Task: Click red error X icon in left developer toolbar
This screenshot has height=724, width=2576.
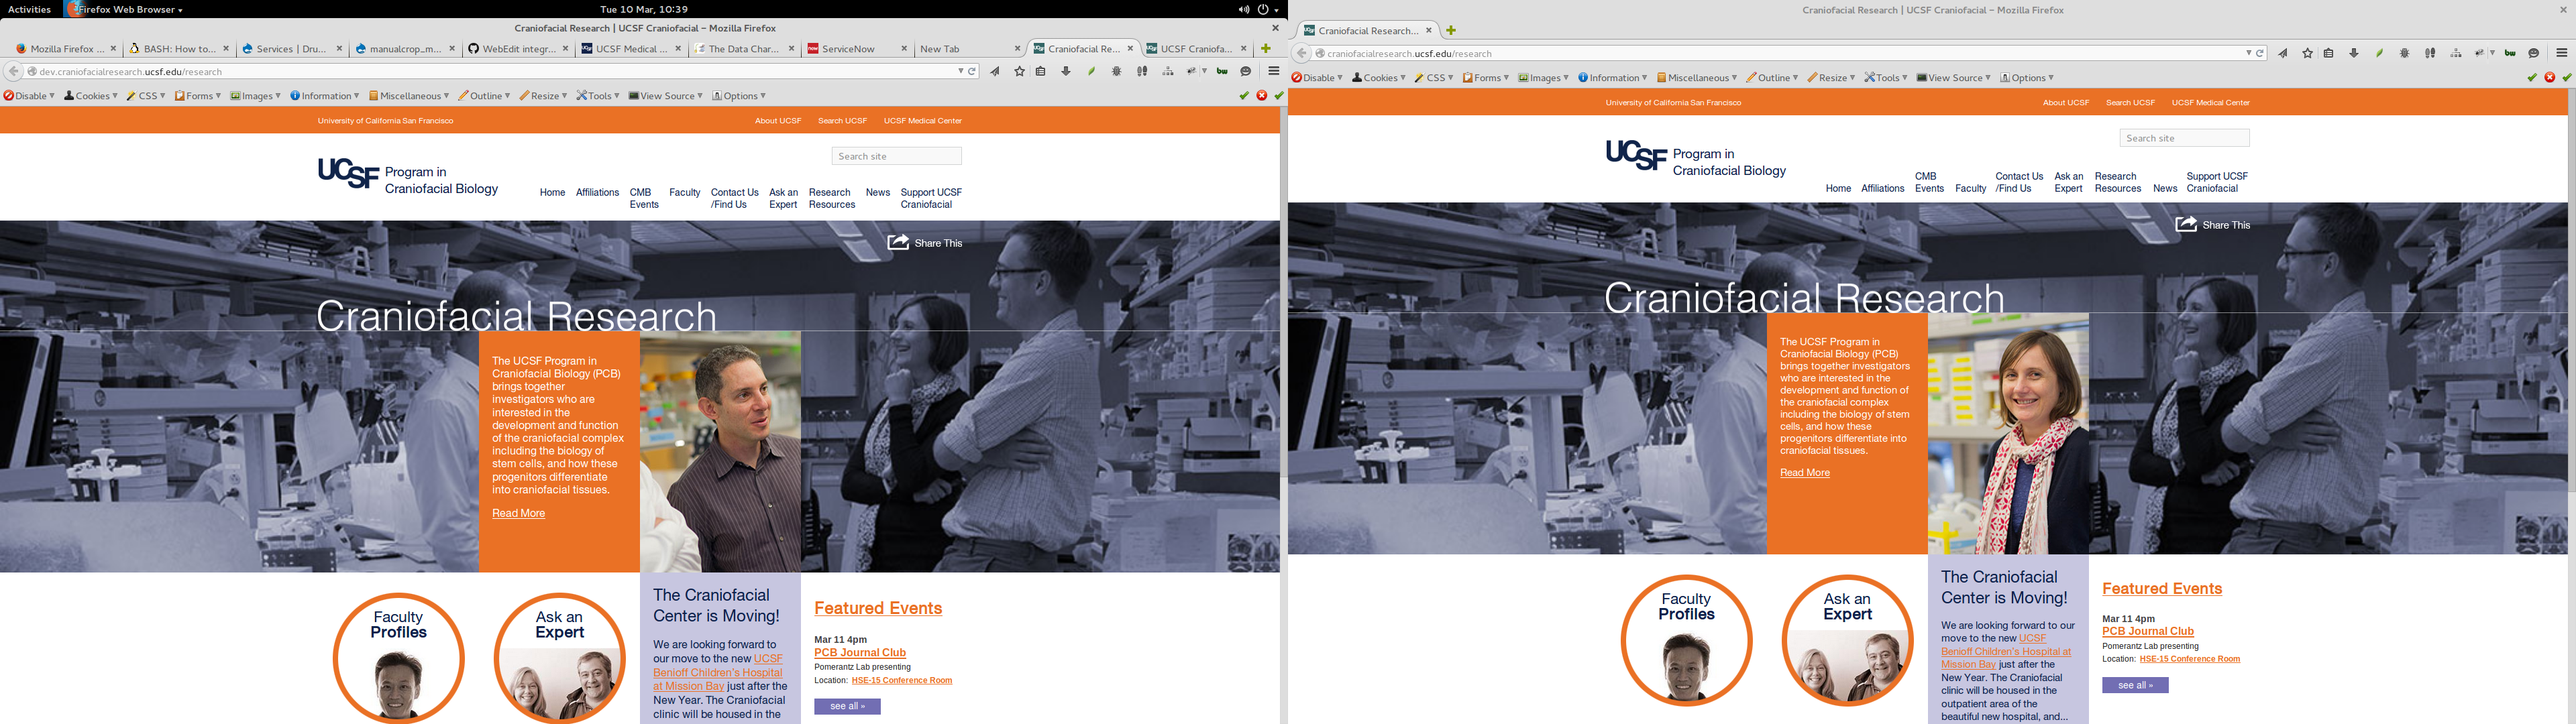Action: pos(1262,96)
